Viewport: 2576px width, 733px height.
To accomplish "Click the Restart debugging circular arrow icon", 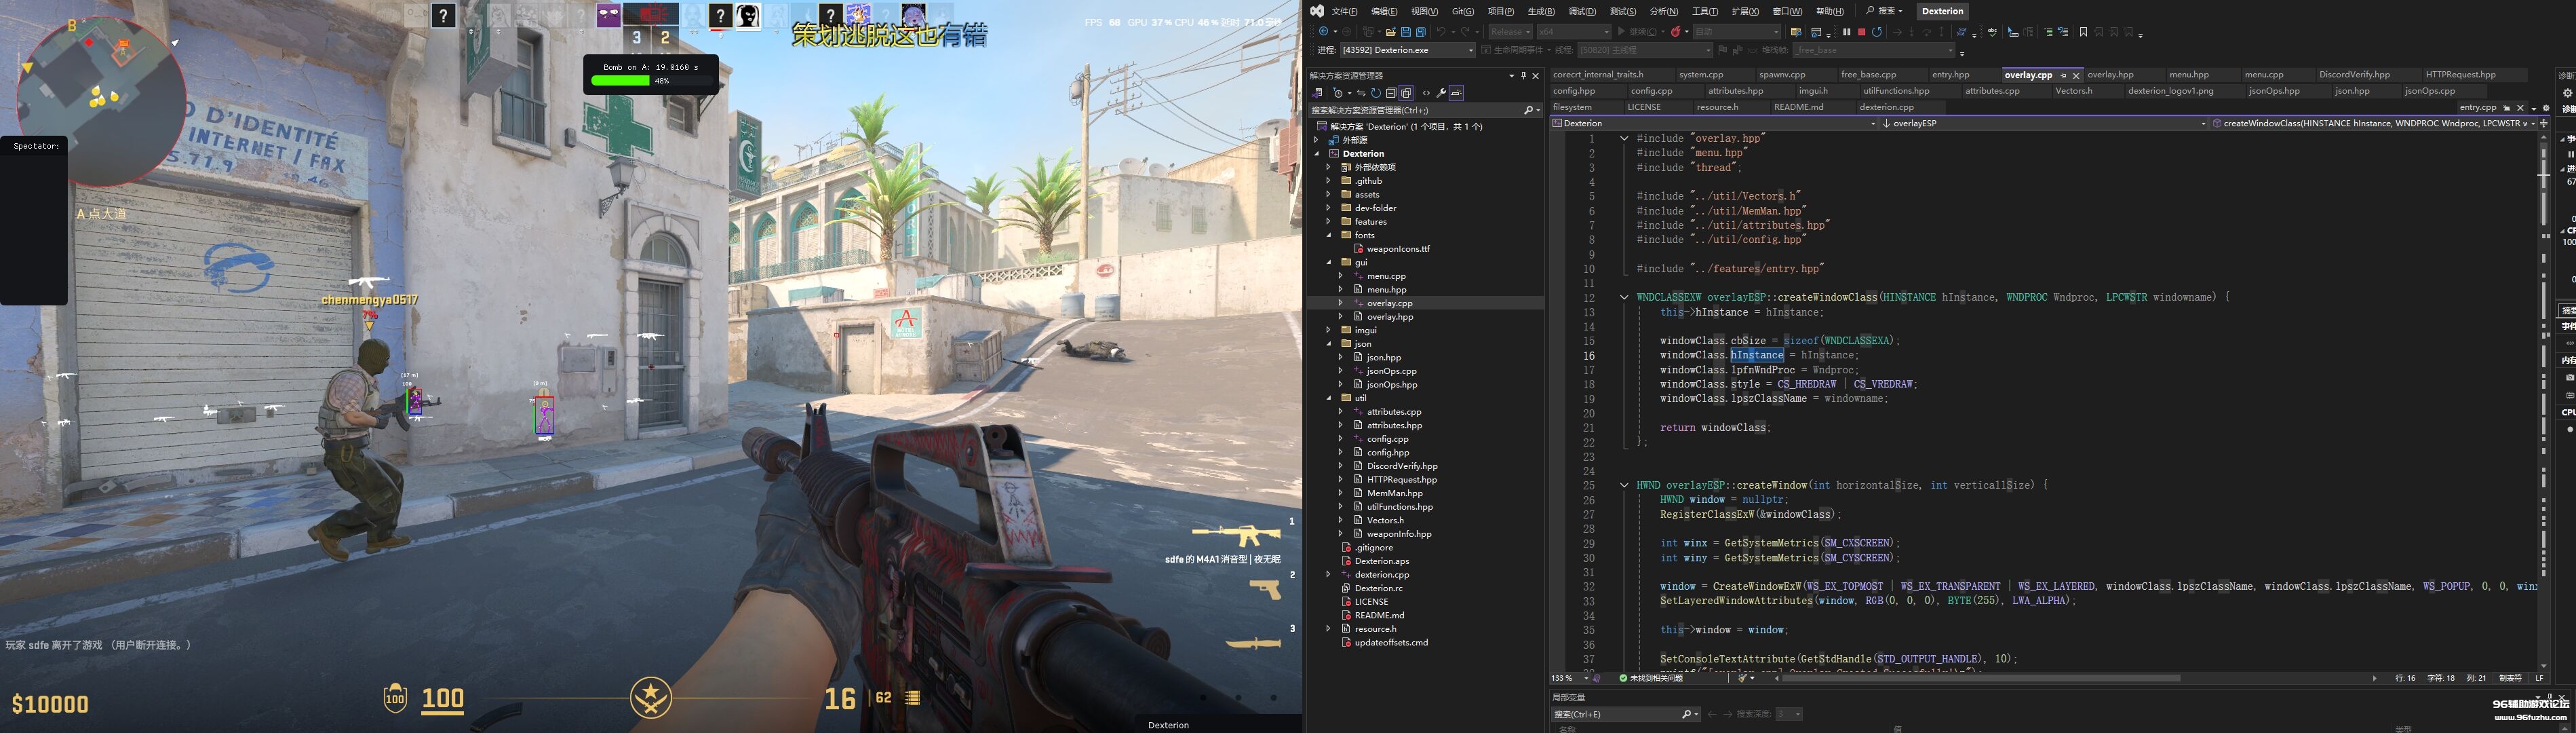I will pyautogui.click(x=1877, y=32).
